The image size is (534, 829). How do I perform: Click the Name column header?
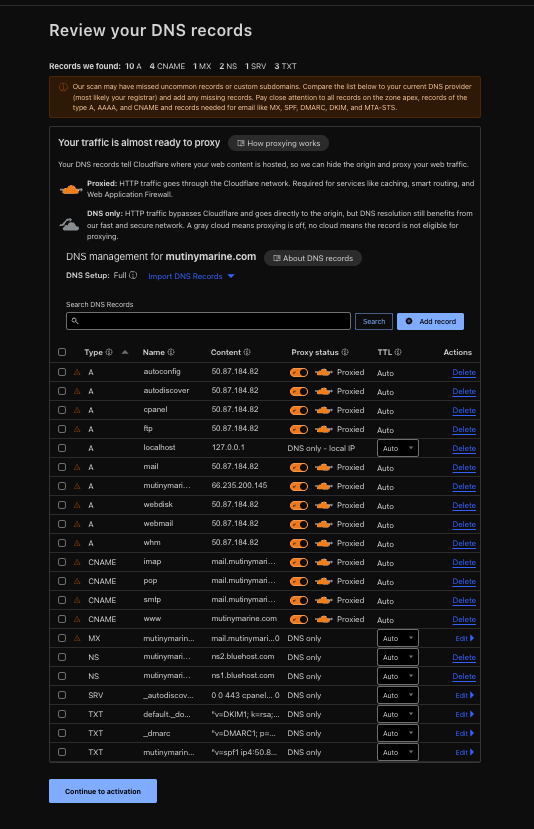click(153, 352)
